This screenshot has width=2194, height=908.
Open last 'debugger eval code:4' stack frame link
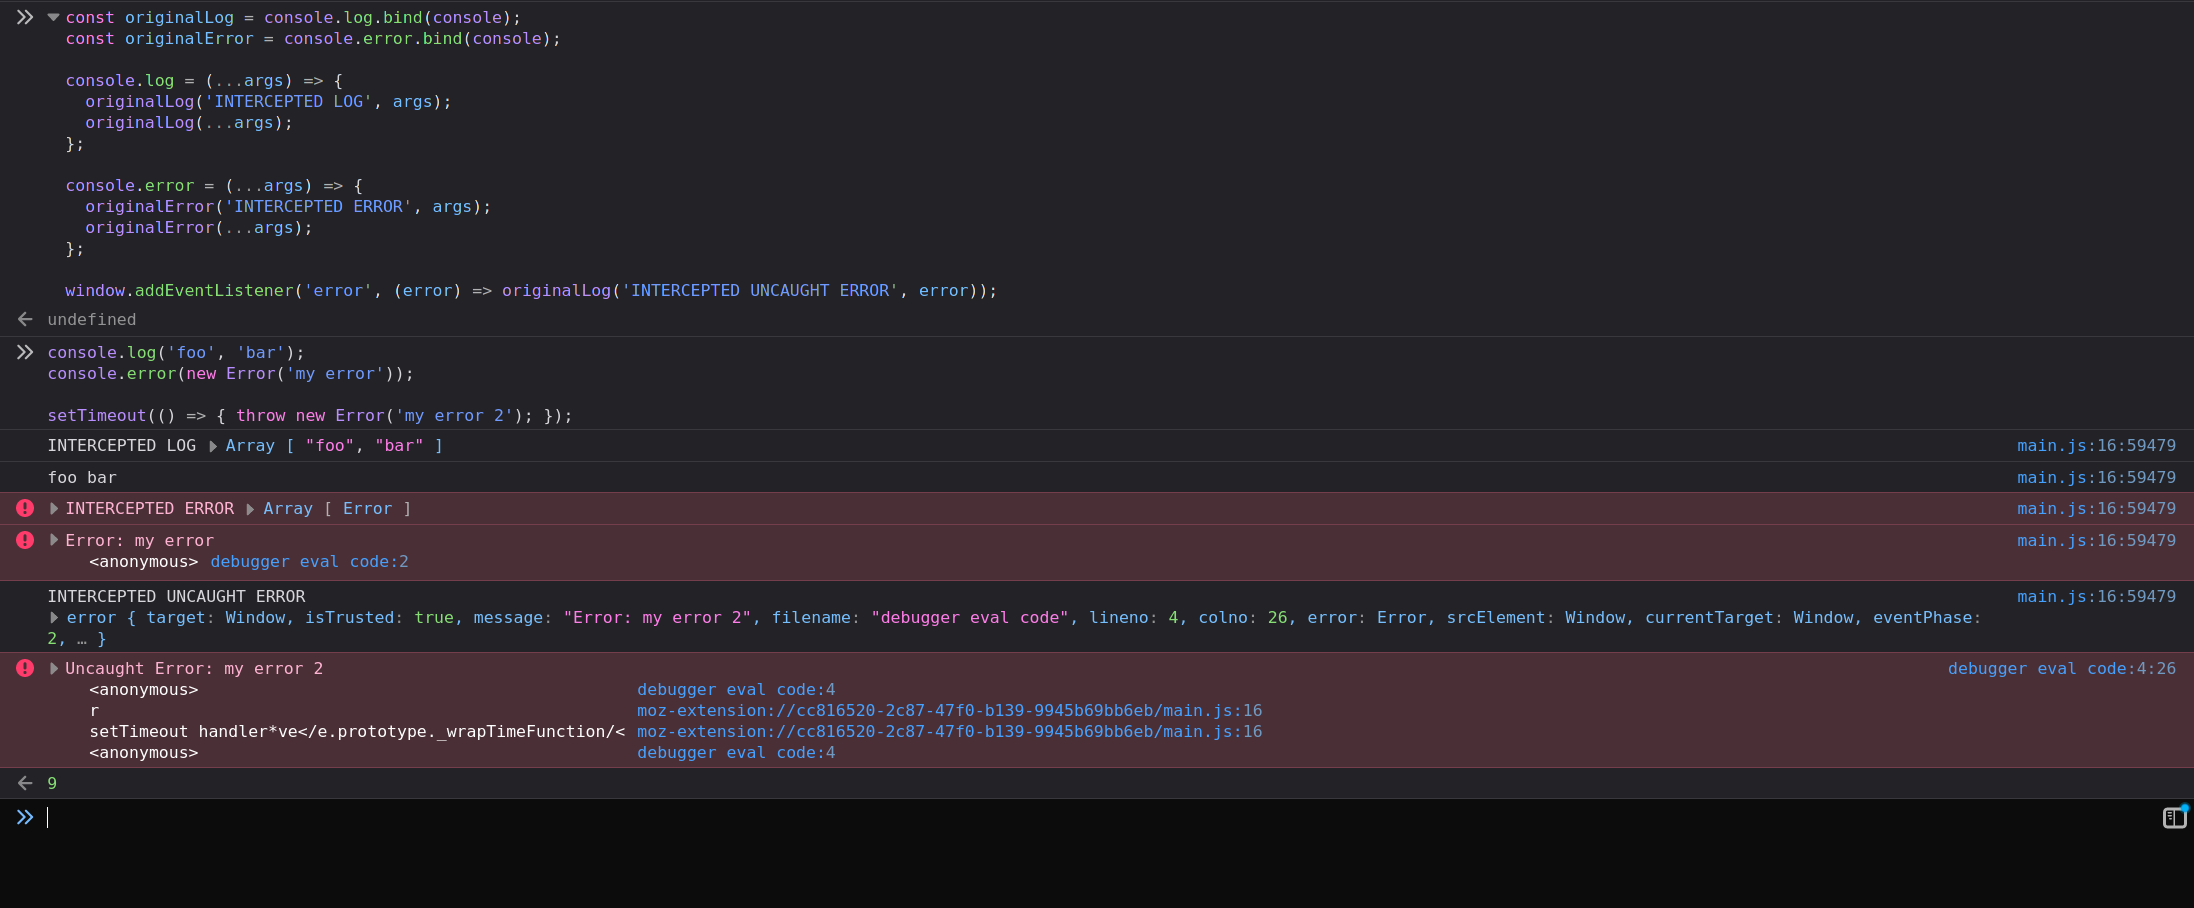tap(736, 753)
